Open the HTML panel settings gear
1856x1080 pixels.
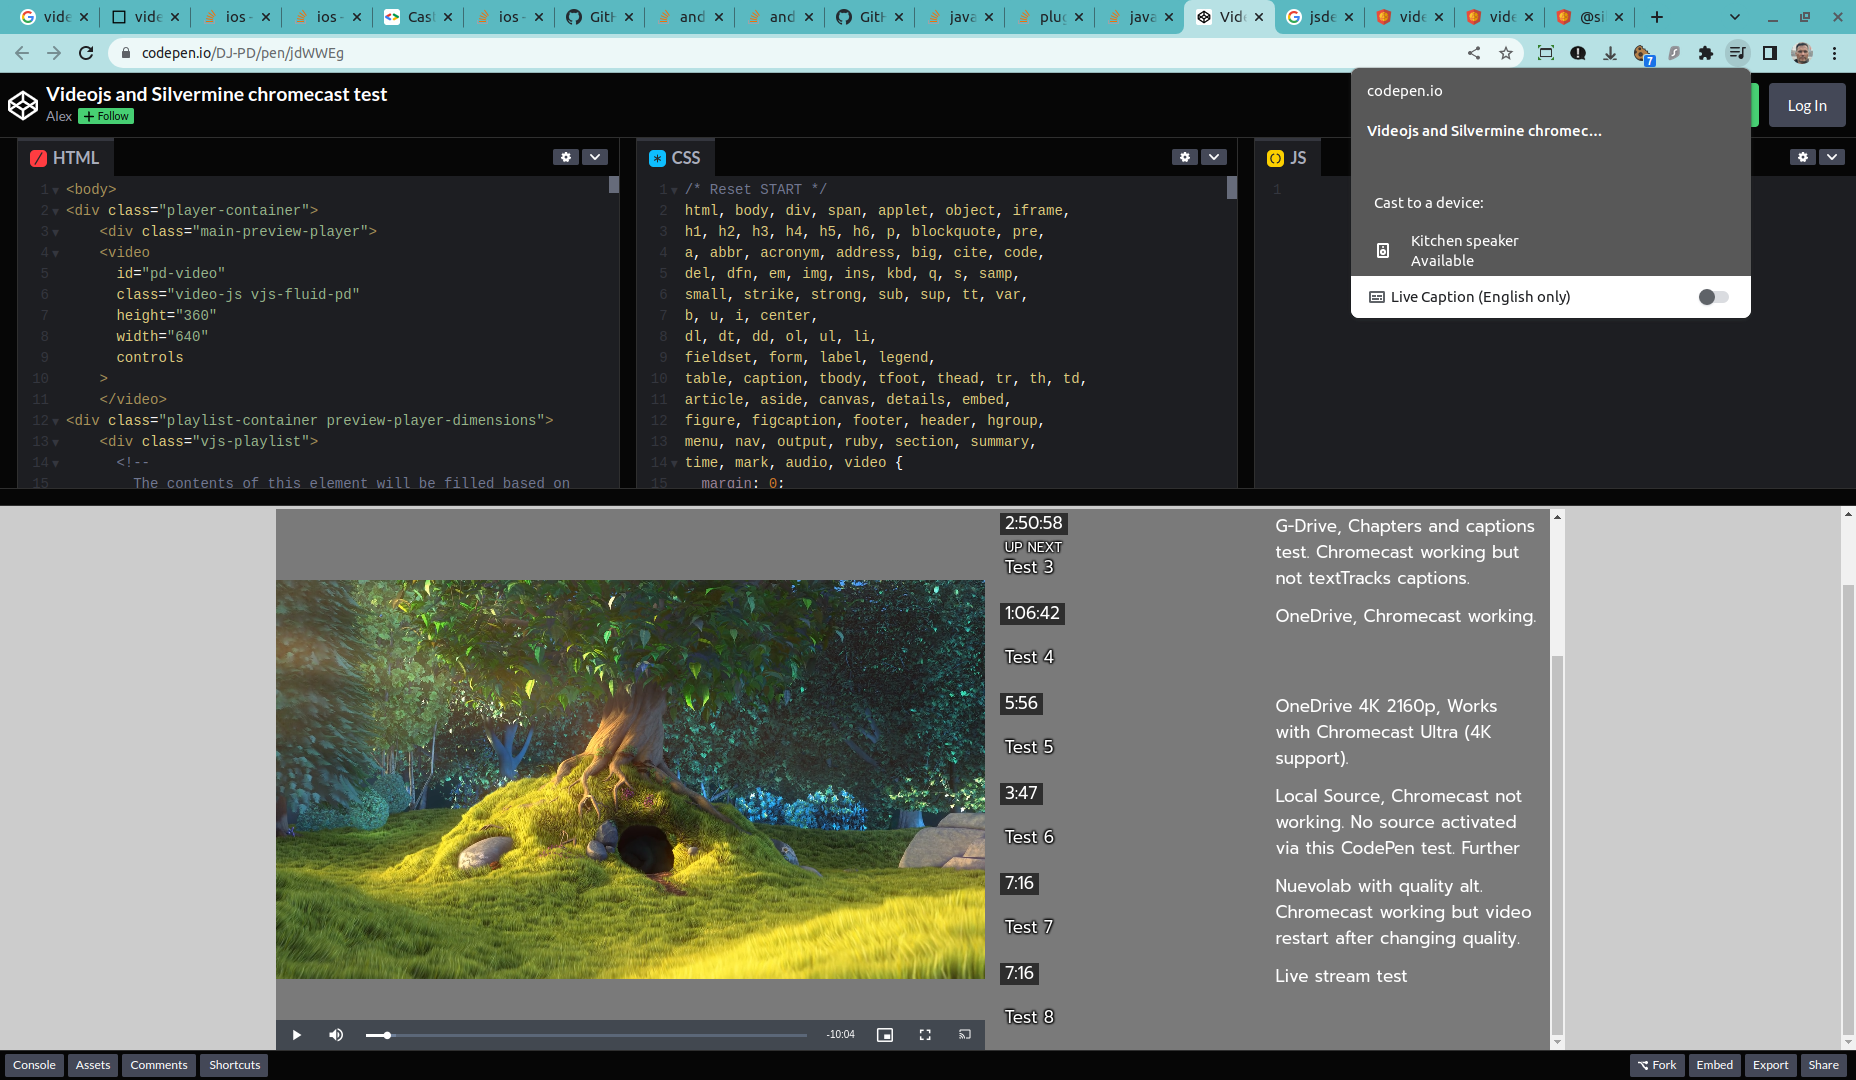[x=566, y=157]
